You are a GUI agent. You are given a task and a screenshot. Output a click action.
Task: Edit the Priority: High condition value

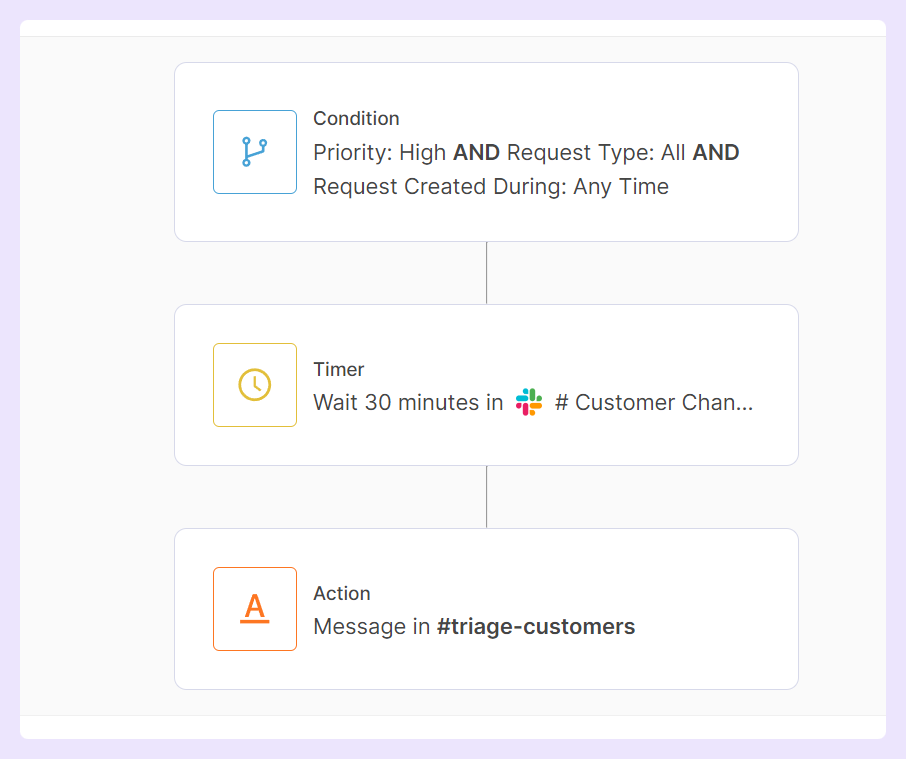tap(378, 153)
